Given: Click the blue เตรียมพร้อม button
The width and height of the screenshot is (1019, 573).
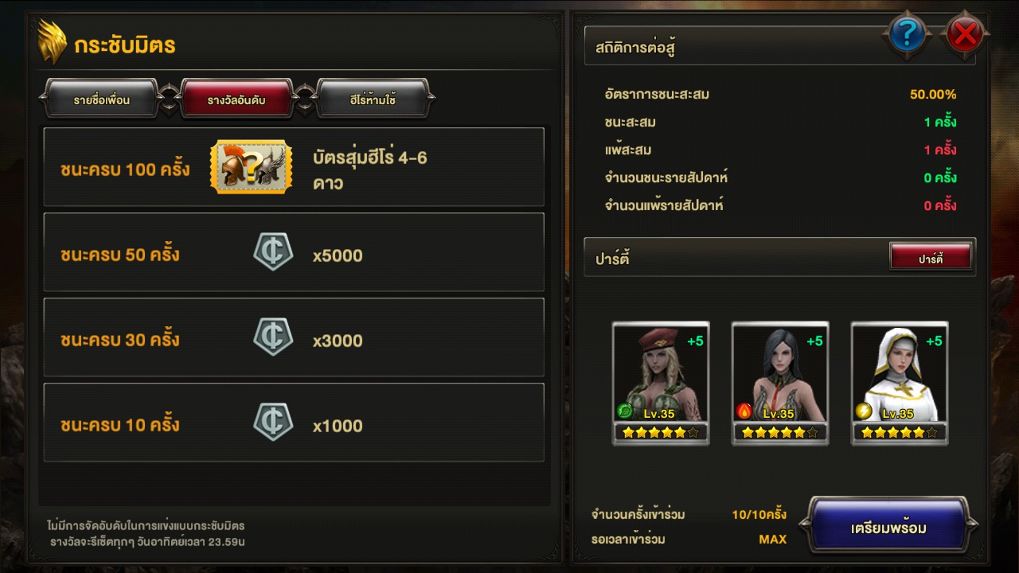Looking at the screenshot, I should 888,528.
